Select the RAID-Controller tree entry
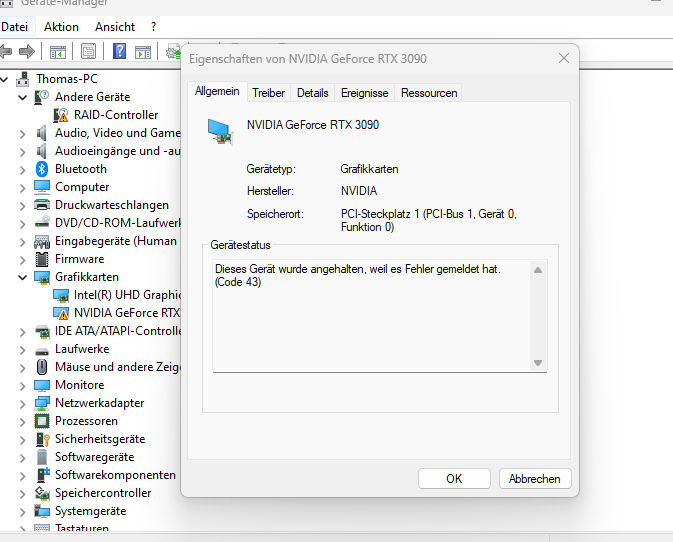The width and height of the screenshot is (673, 542). (116, 115)
